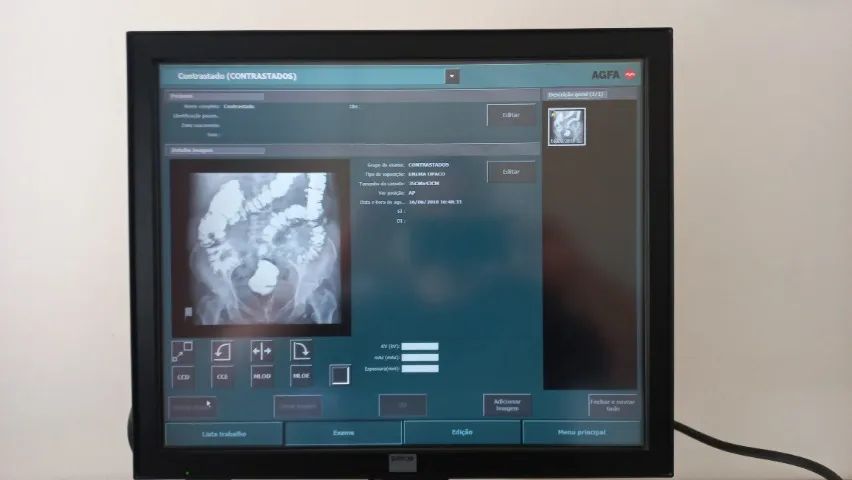The image size is (852, 480).
Task: Click the patient full name Contrastado value
Action: coord(239,107)
